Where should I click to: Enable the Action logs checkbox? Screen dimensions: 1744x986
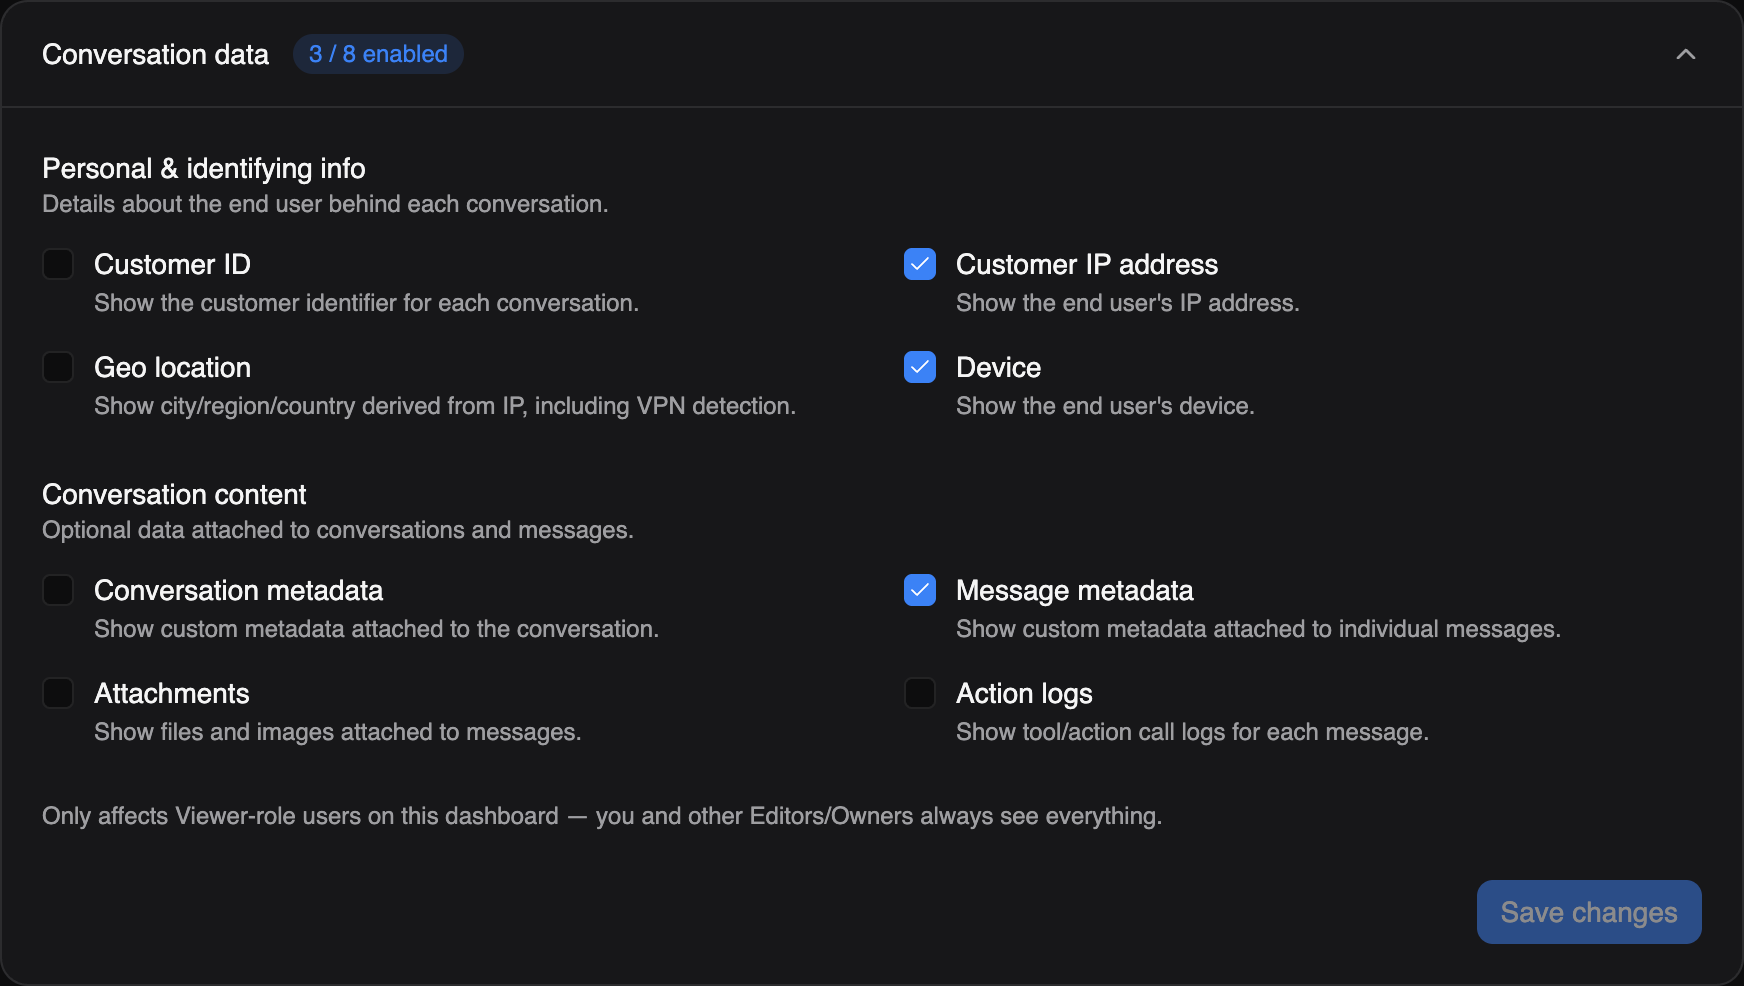[920, 693]
